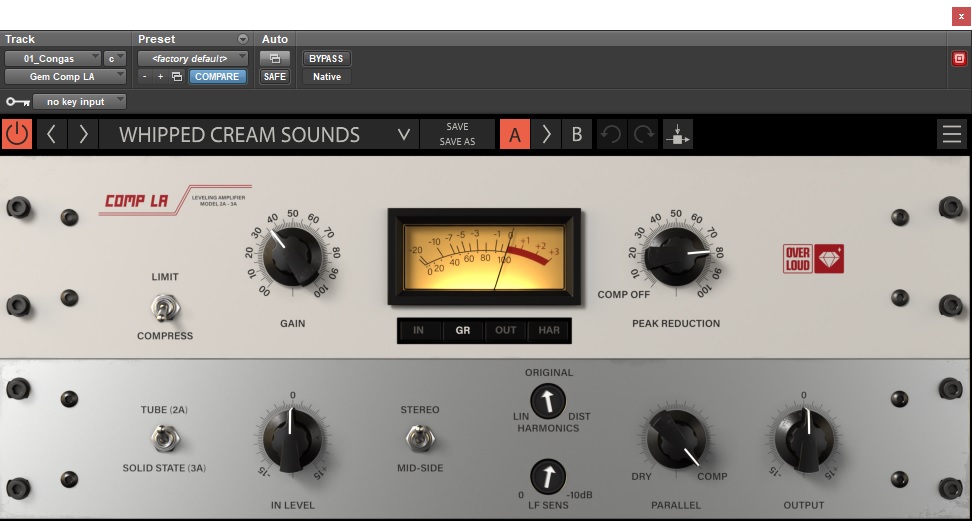This screenshot has height=521, width=972.
Task: Open the Gem Comp LA plugin selector
Action: 66,77
